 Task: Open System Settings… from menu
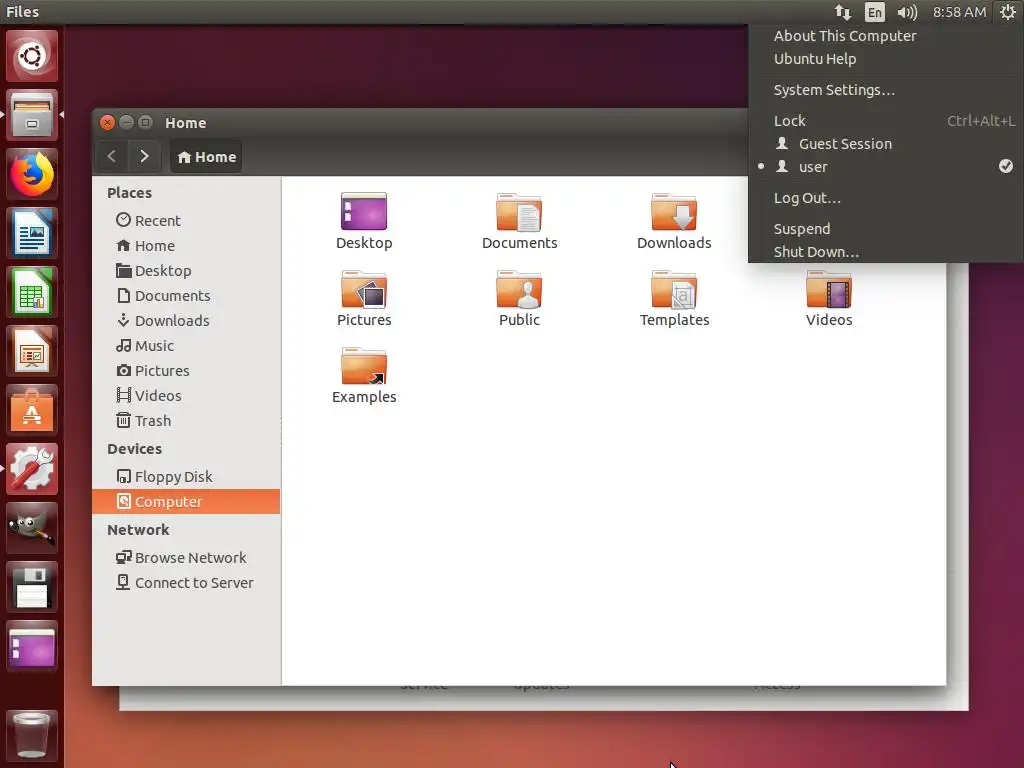886,90
